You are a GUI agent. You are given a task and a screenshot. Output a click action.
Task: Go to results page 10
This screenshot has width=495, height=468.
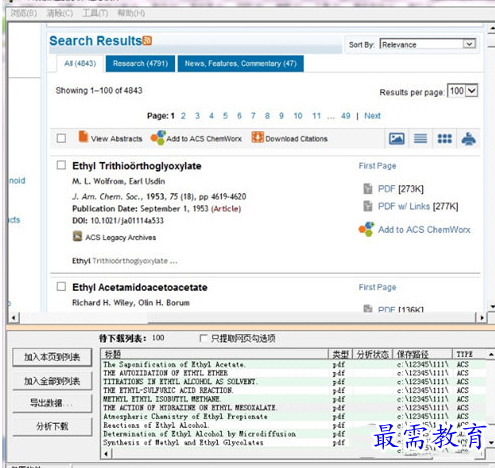point(298,116)
